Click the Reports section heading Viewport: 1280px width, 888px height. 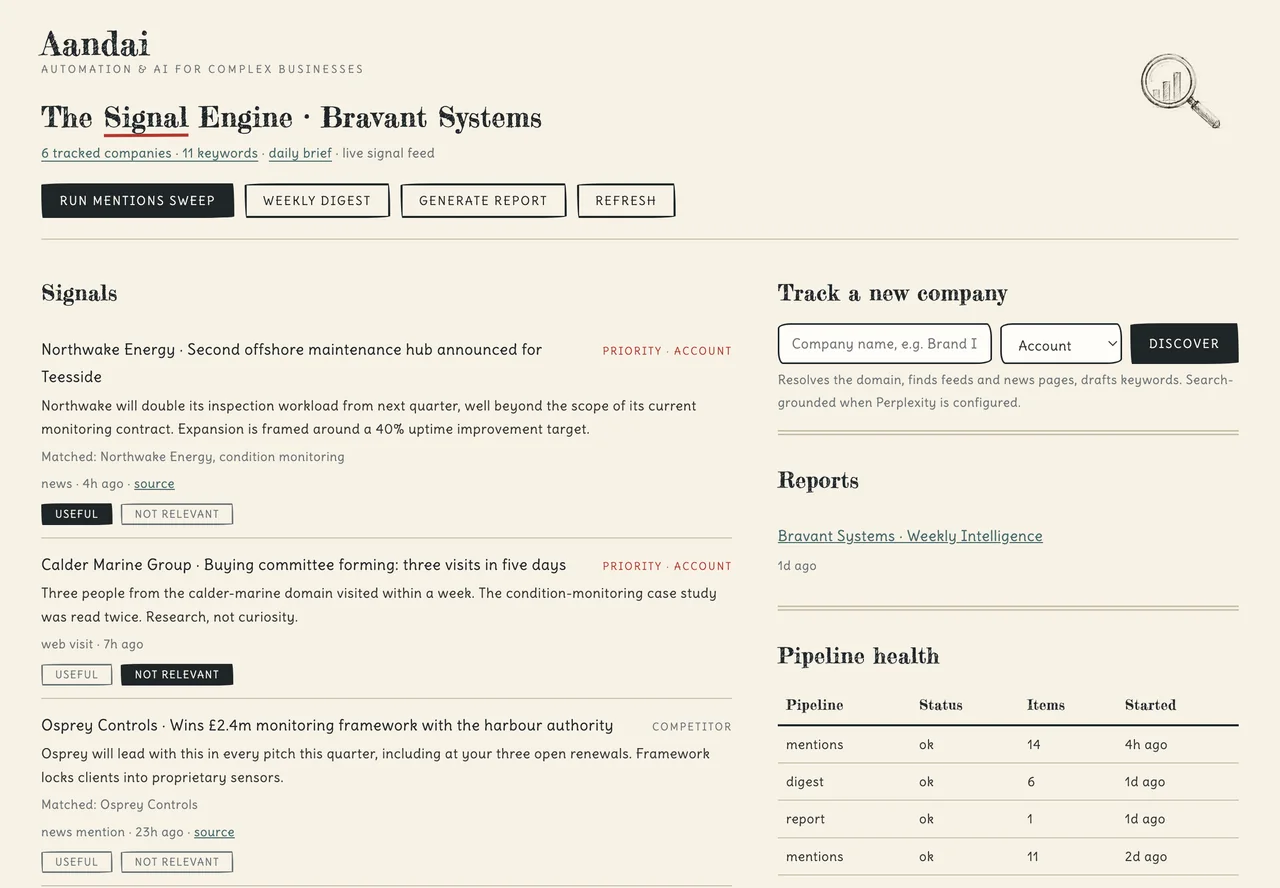pos(818,480)
